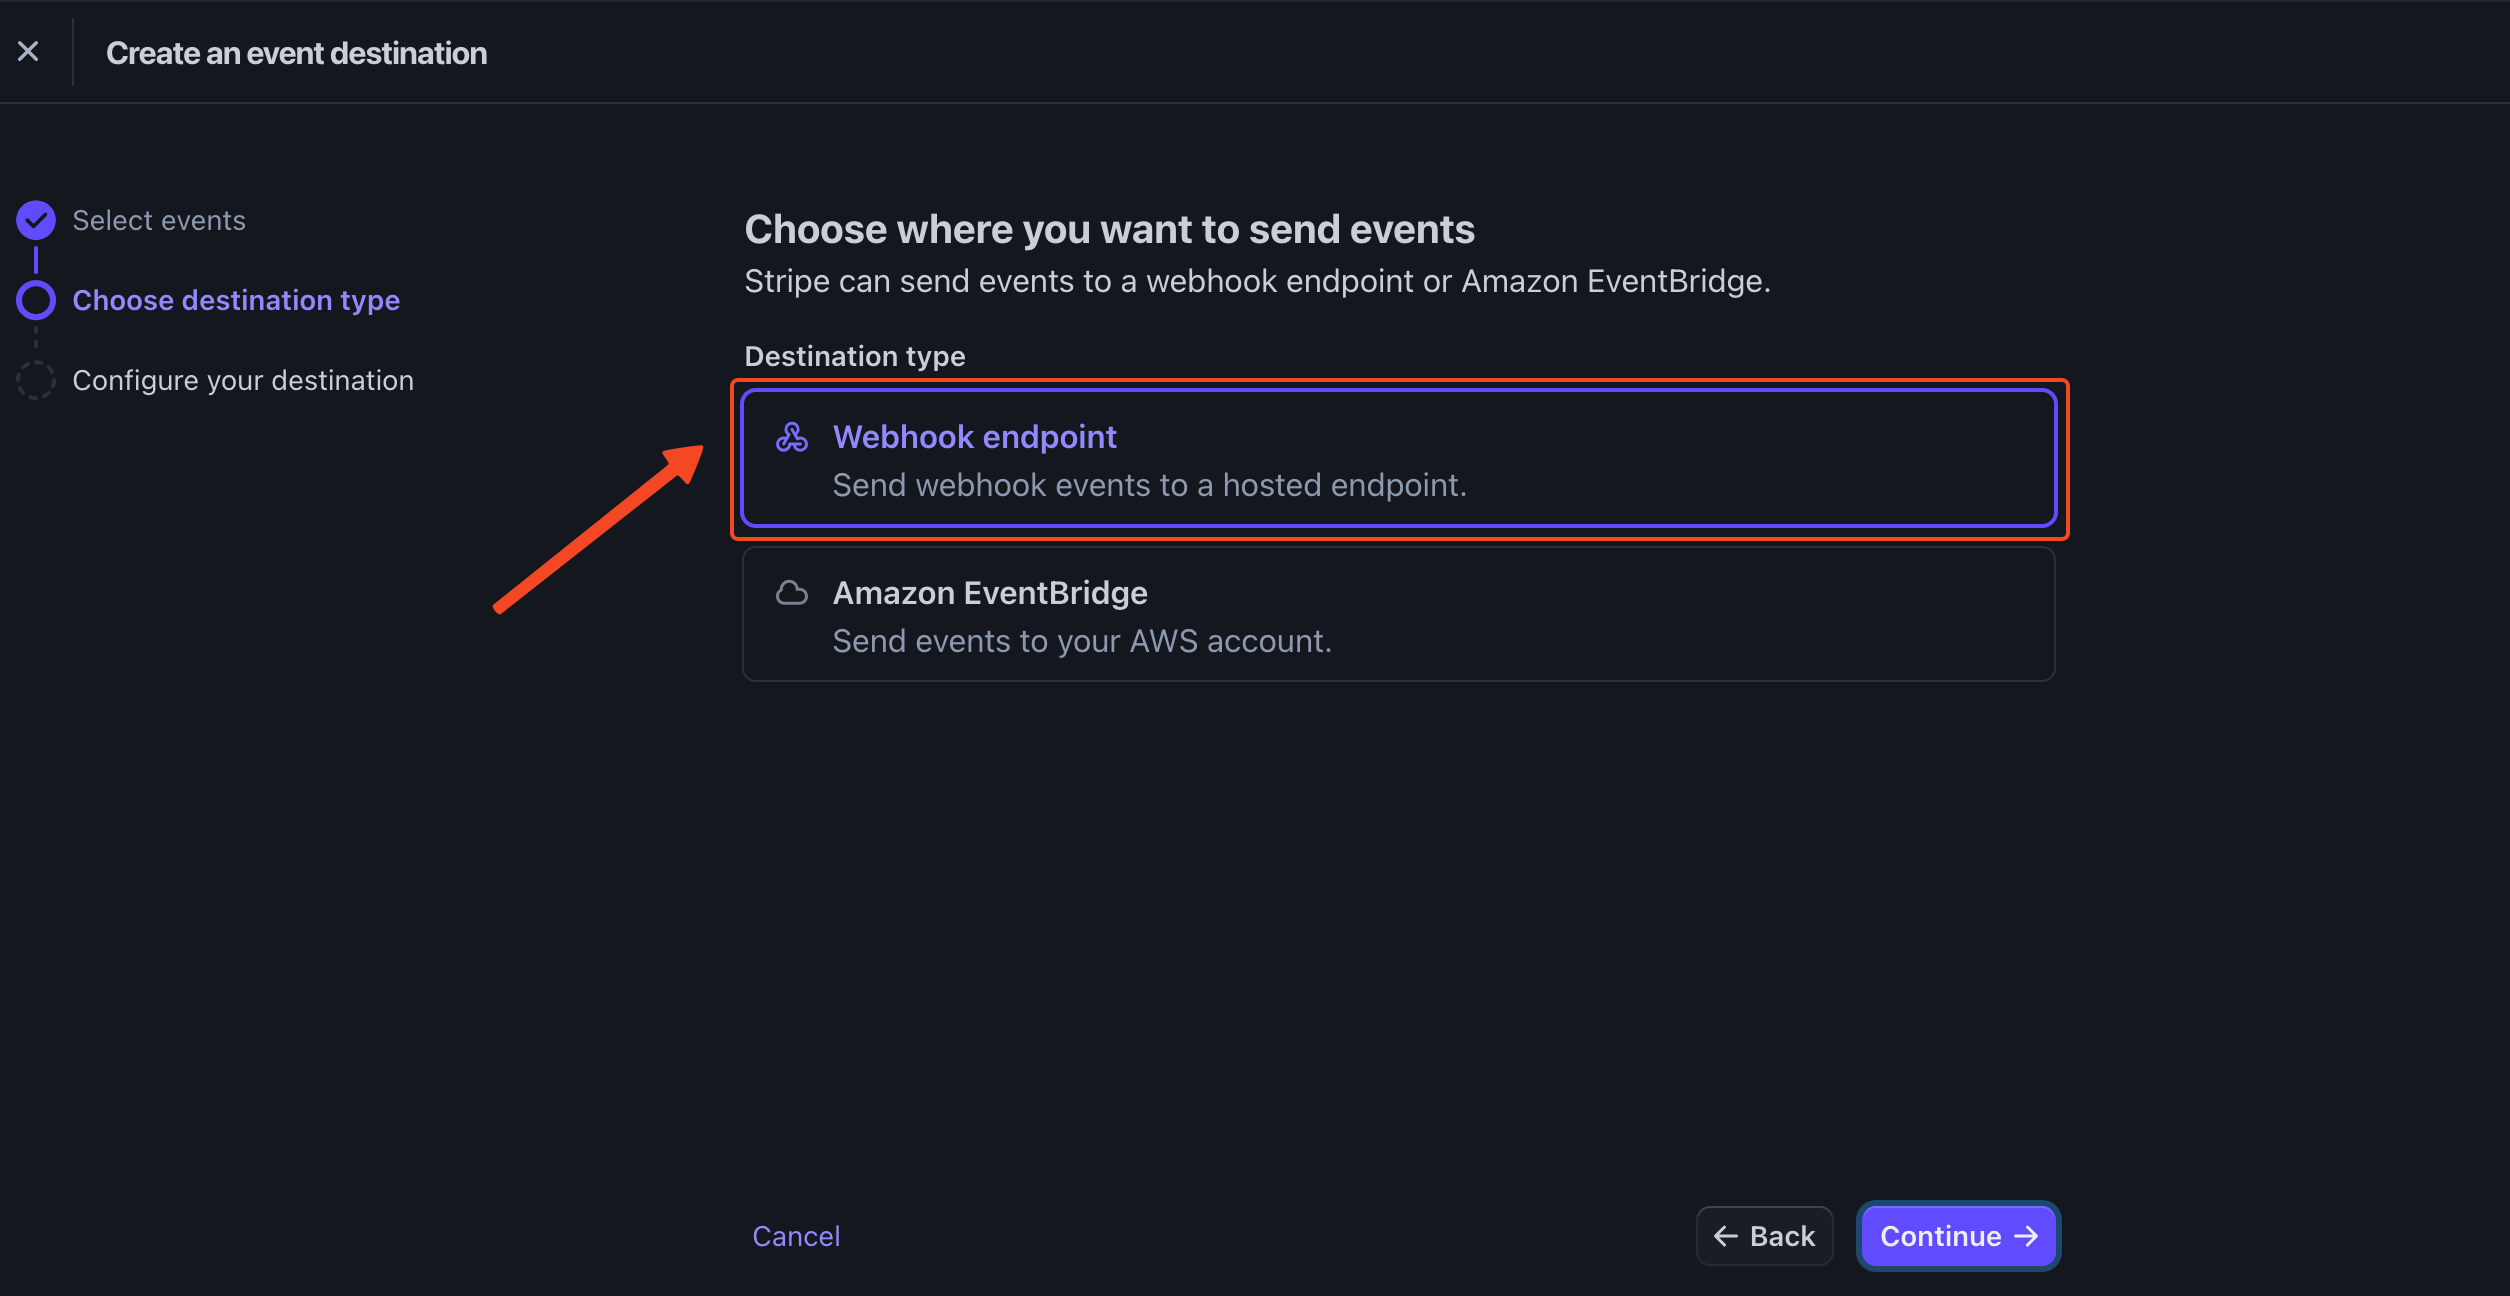Jump to the Choose destination type step
Screen dimensions: 2510x1296
[x=236, y=300]
